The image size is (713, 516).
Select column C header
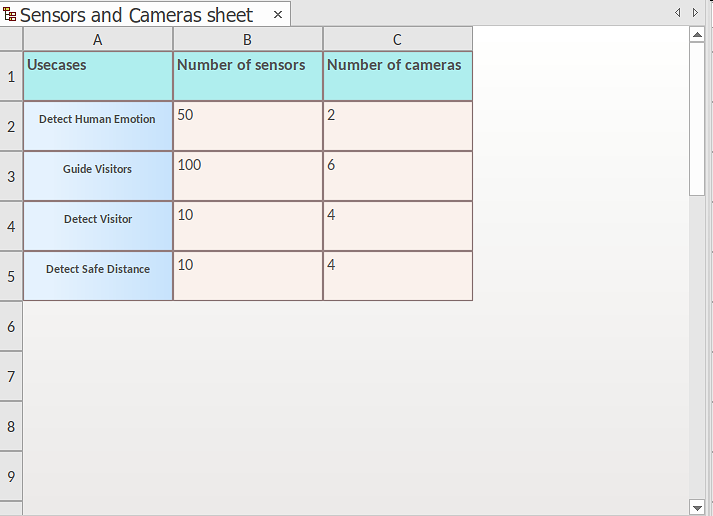pos(397,39)
